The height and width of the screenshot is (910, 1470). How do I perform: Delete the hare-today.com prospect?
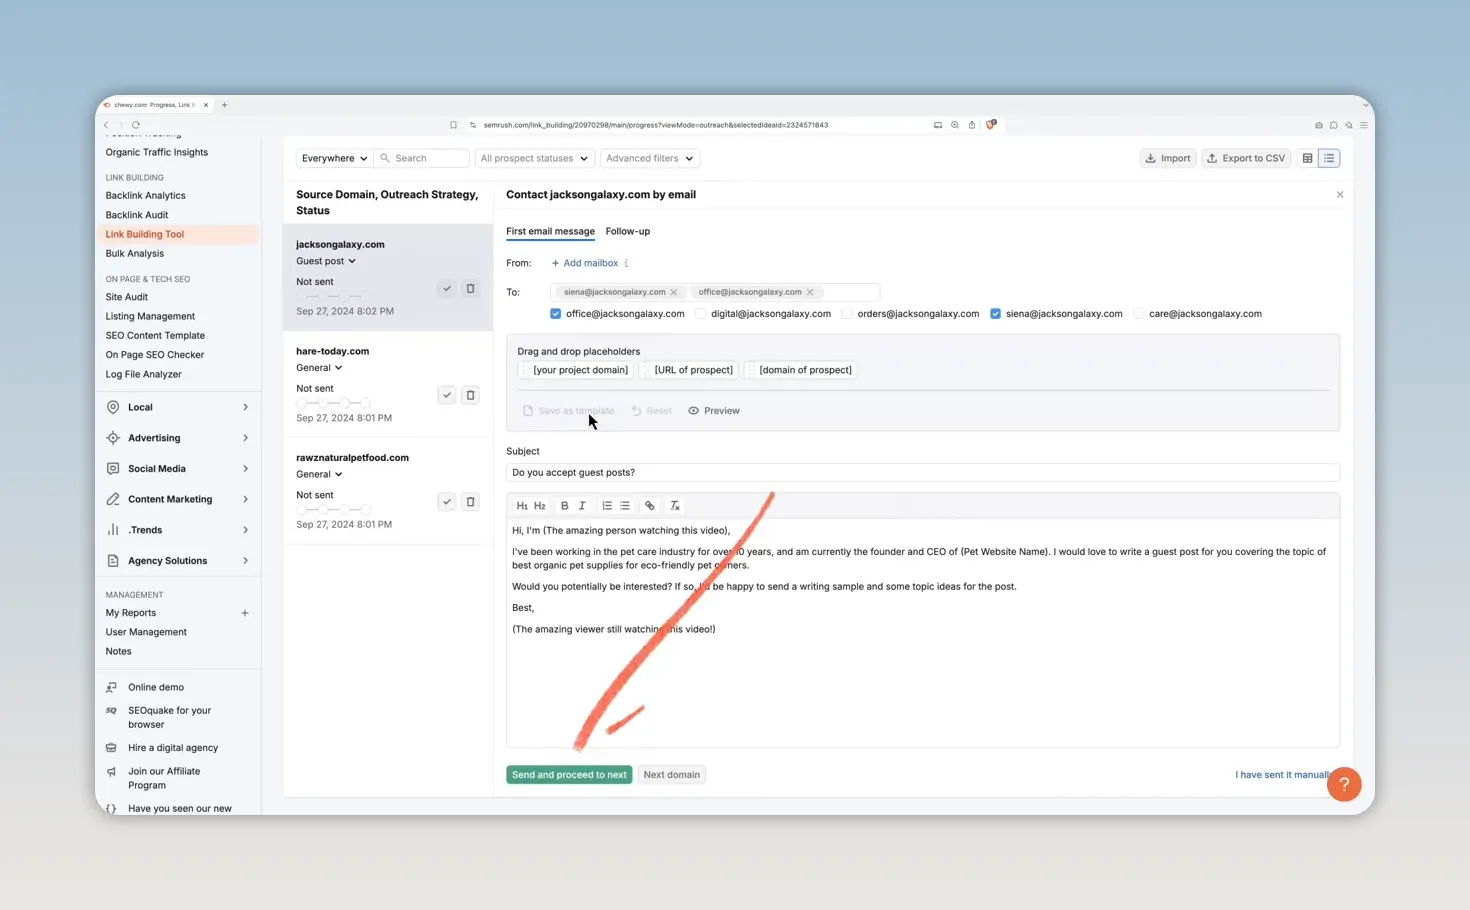pos(470,395)
